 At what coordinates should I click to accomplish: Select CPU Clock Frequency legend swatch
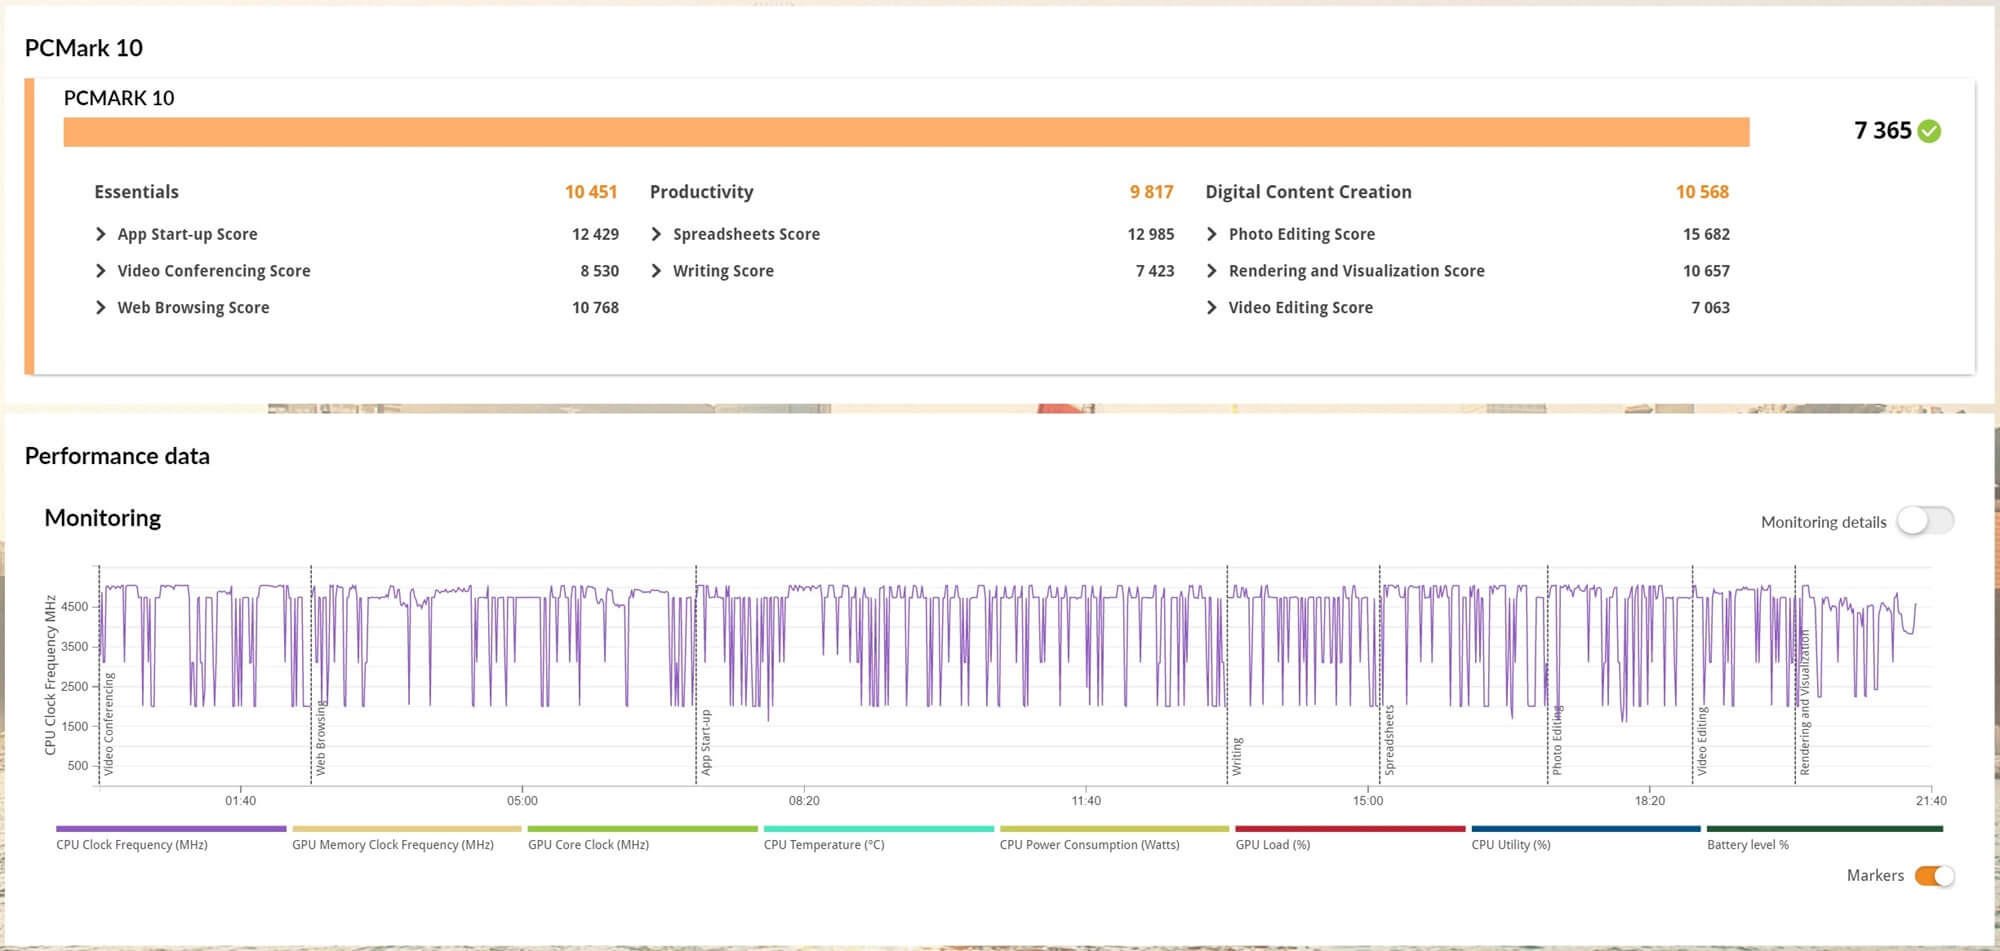tap(171, 829)
